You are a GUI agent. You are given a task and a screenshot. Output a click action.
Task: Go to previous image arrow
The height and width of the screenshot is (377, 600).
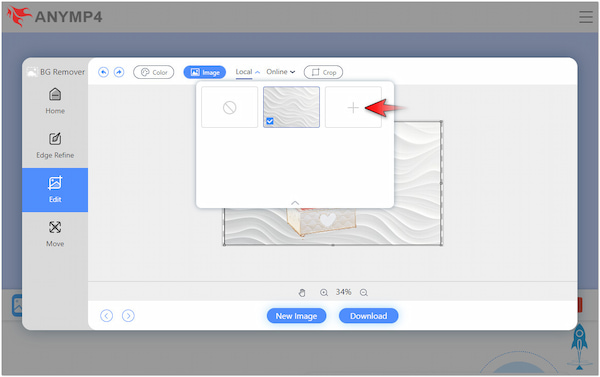106,316
